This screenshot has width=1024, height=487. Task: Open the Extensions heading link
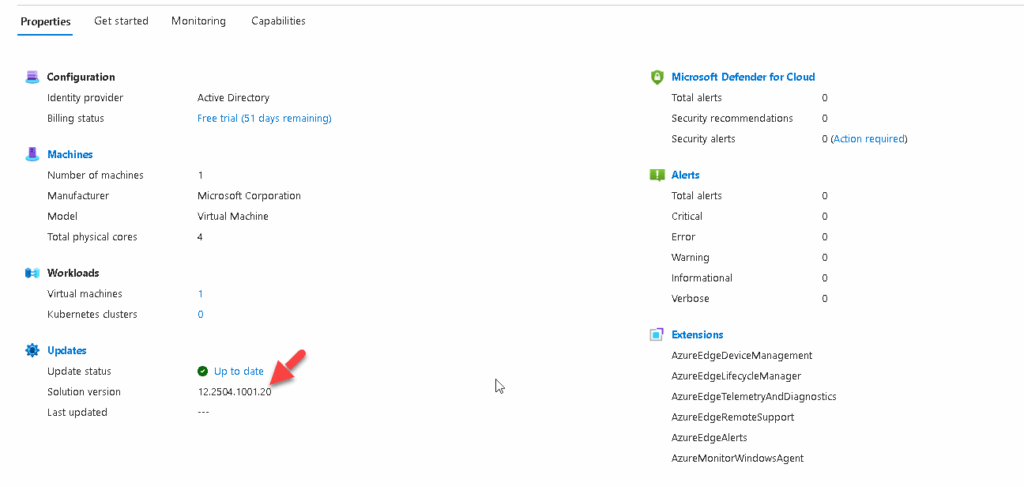pyautogui.click(x=697, y=334)
